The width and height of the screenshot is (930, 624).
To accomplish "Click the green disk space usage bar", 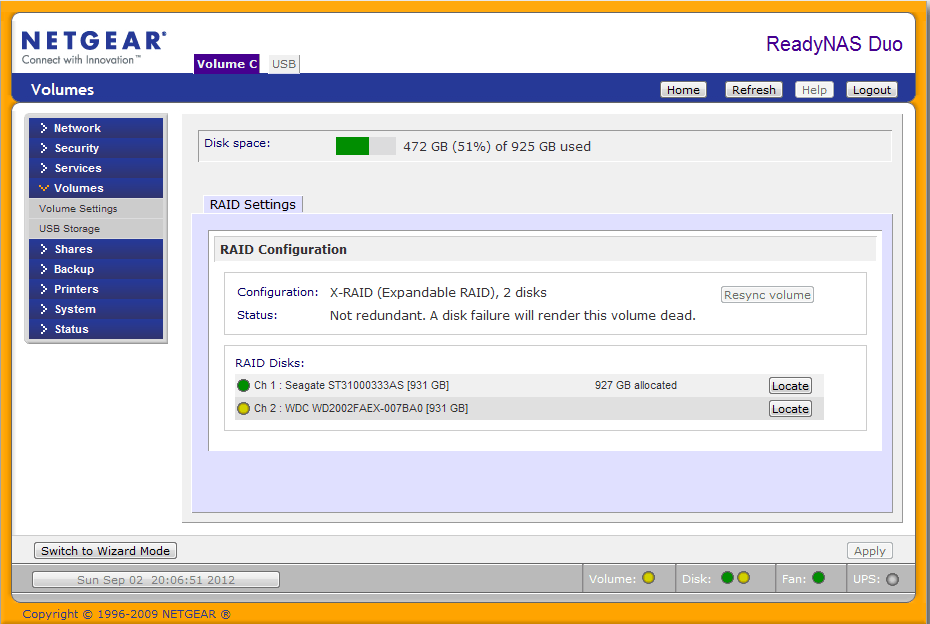I will pos(352,146).
